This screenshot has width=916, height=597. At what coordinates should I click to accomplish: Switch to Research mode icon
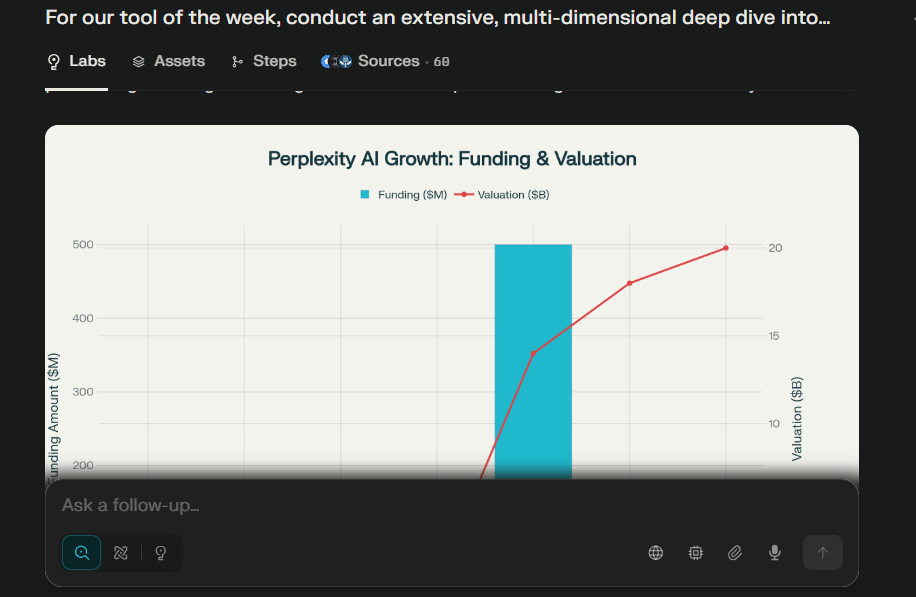121,553
